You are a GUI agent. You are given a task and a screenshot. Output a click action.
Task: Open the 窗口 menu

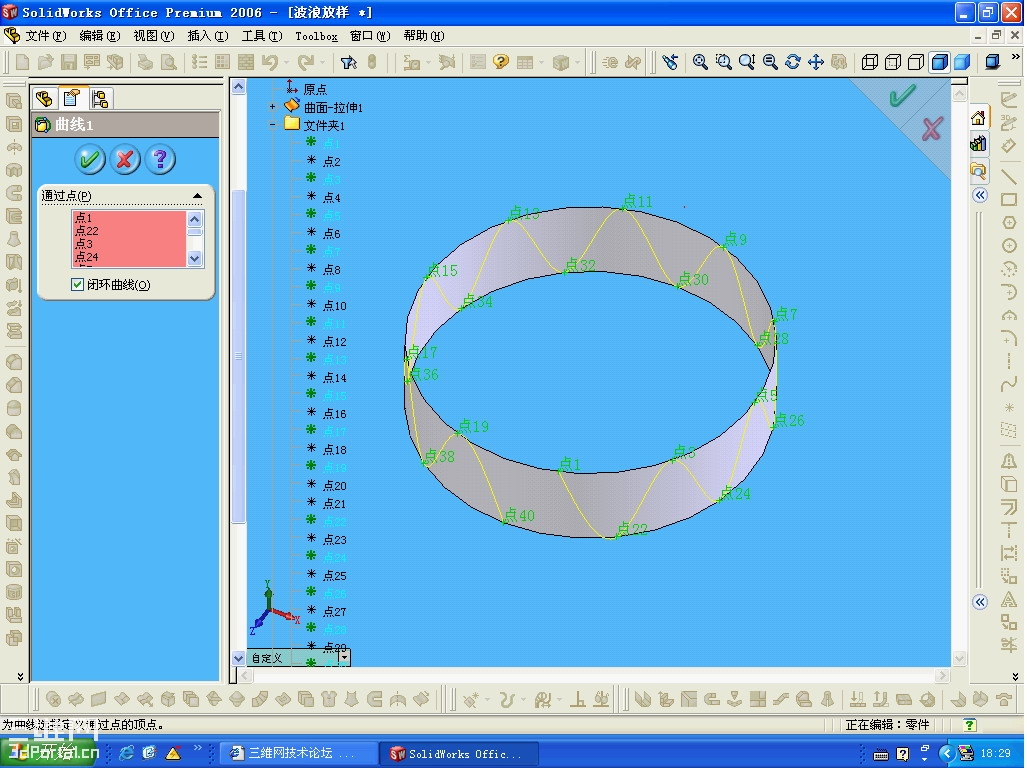point(370,36)
